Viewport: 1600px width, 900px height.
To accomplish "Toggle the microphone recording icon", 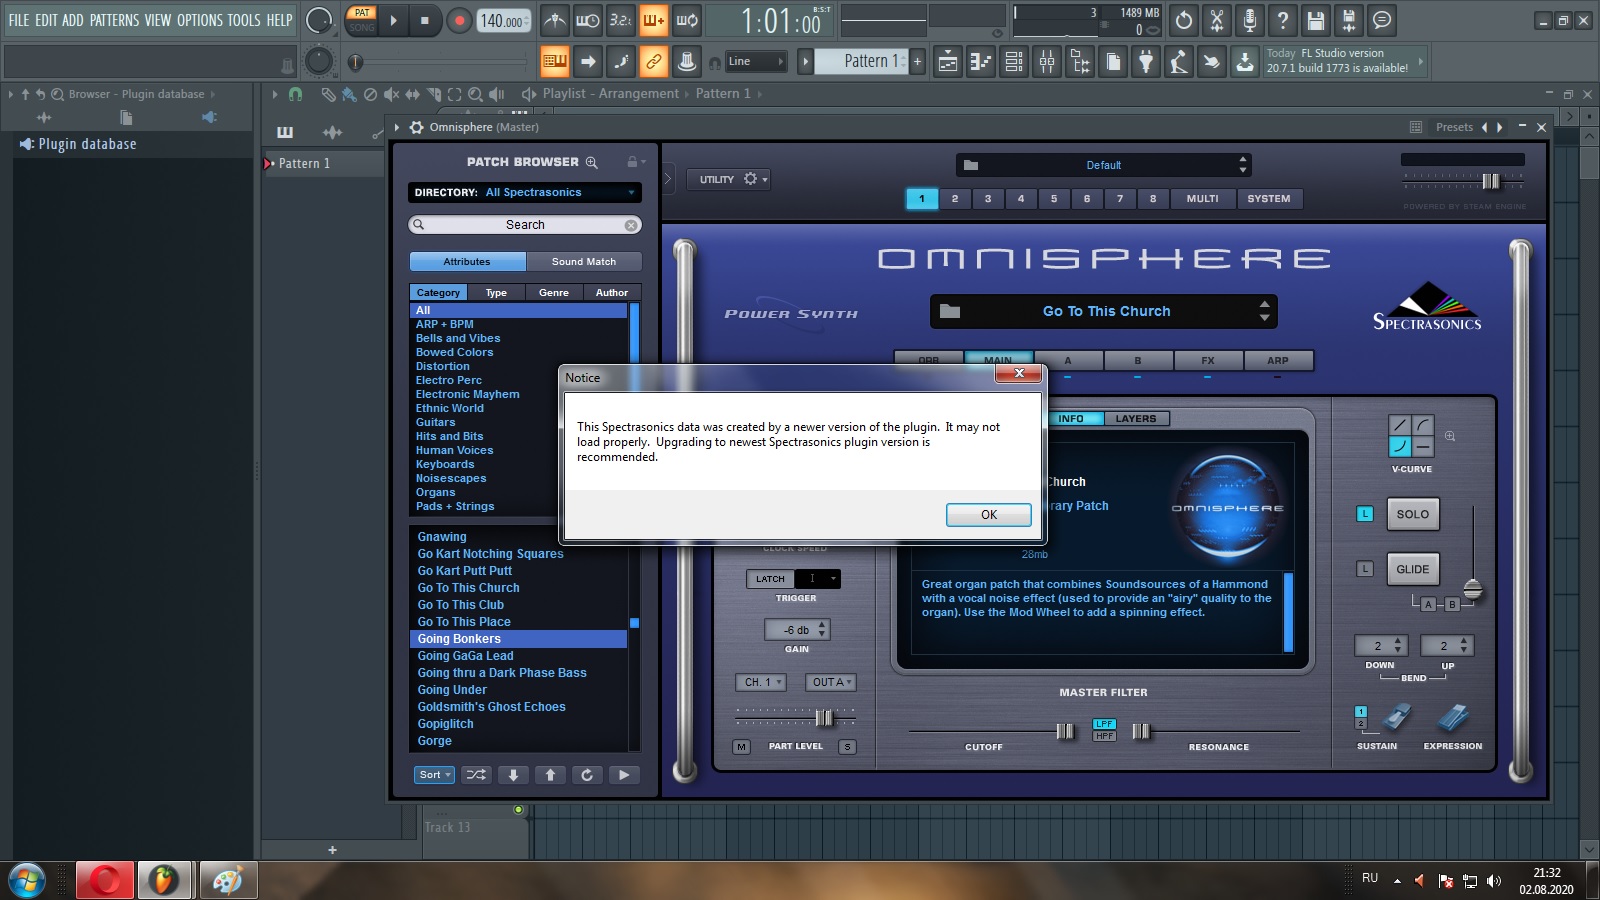I will point(1250,20).
